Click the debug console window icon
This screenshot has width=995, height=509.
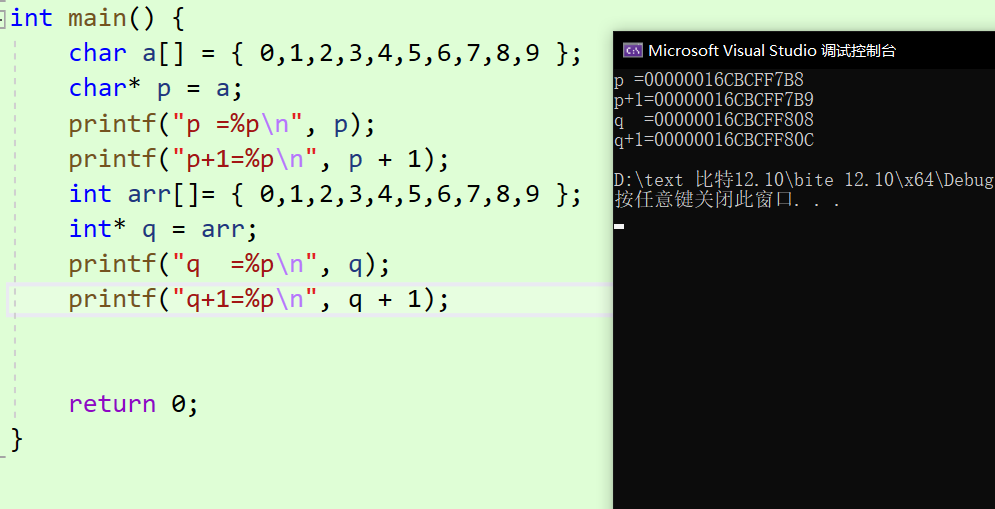(633, 51)
